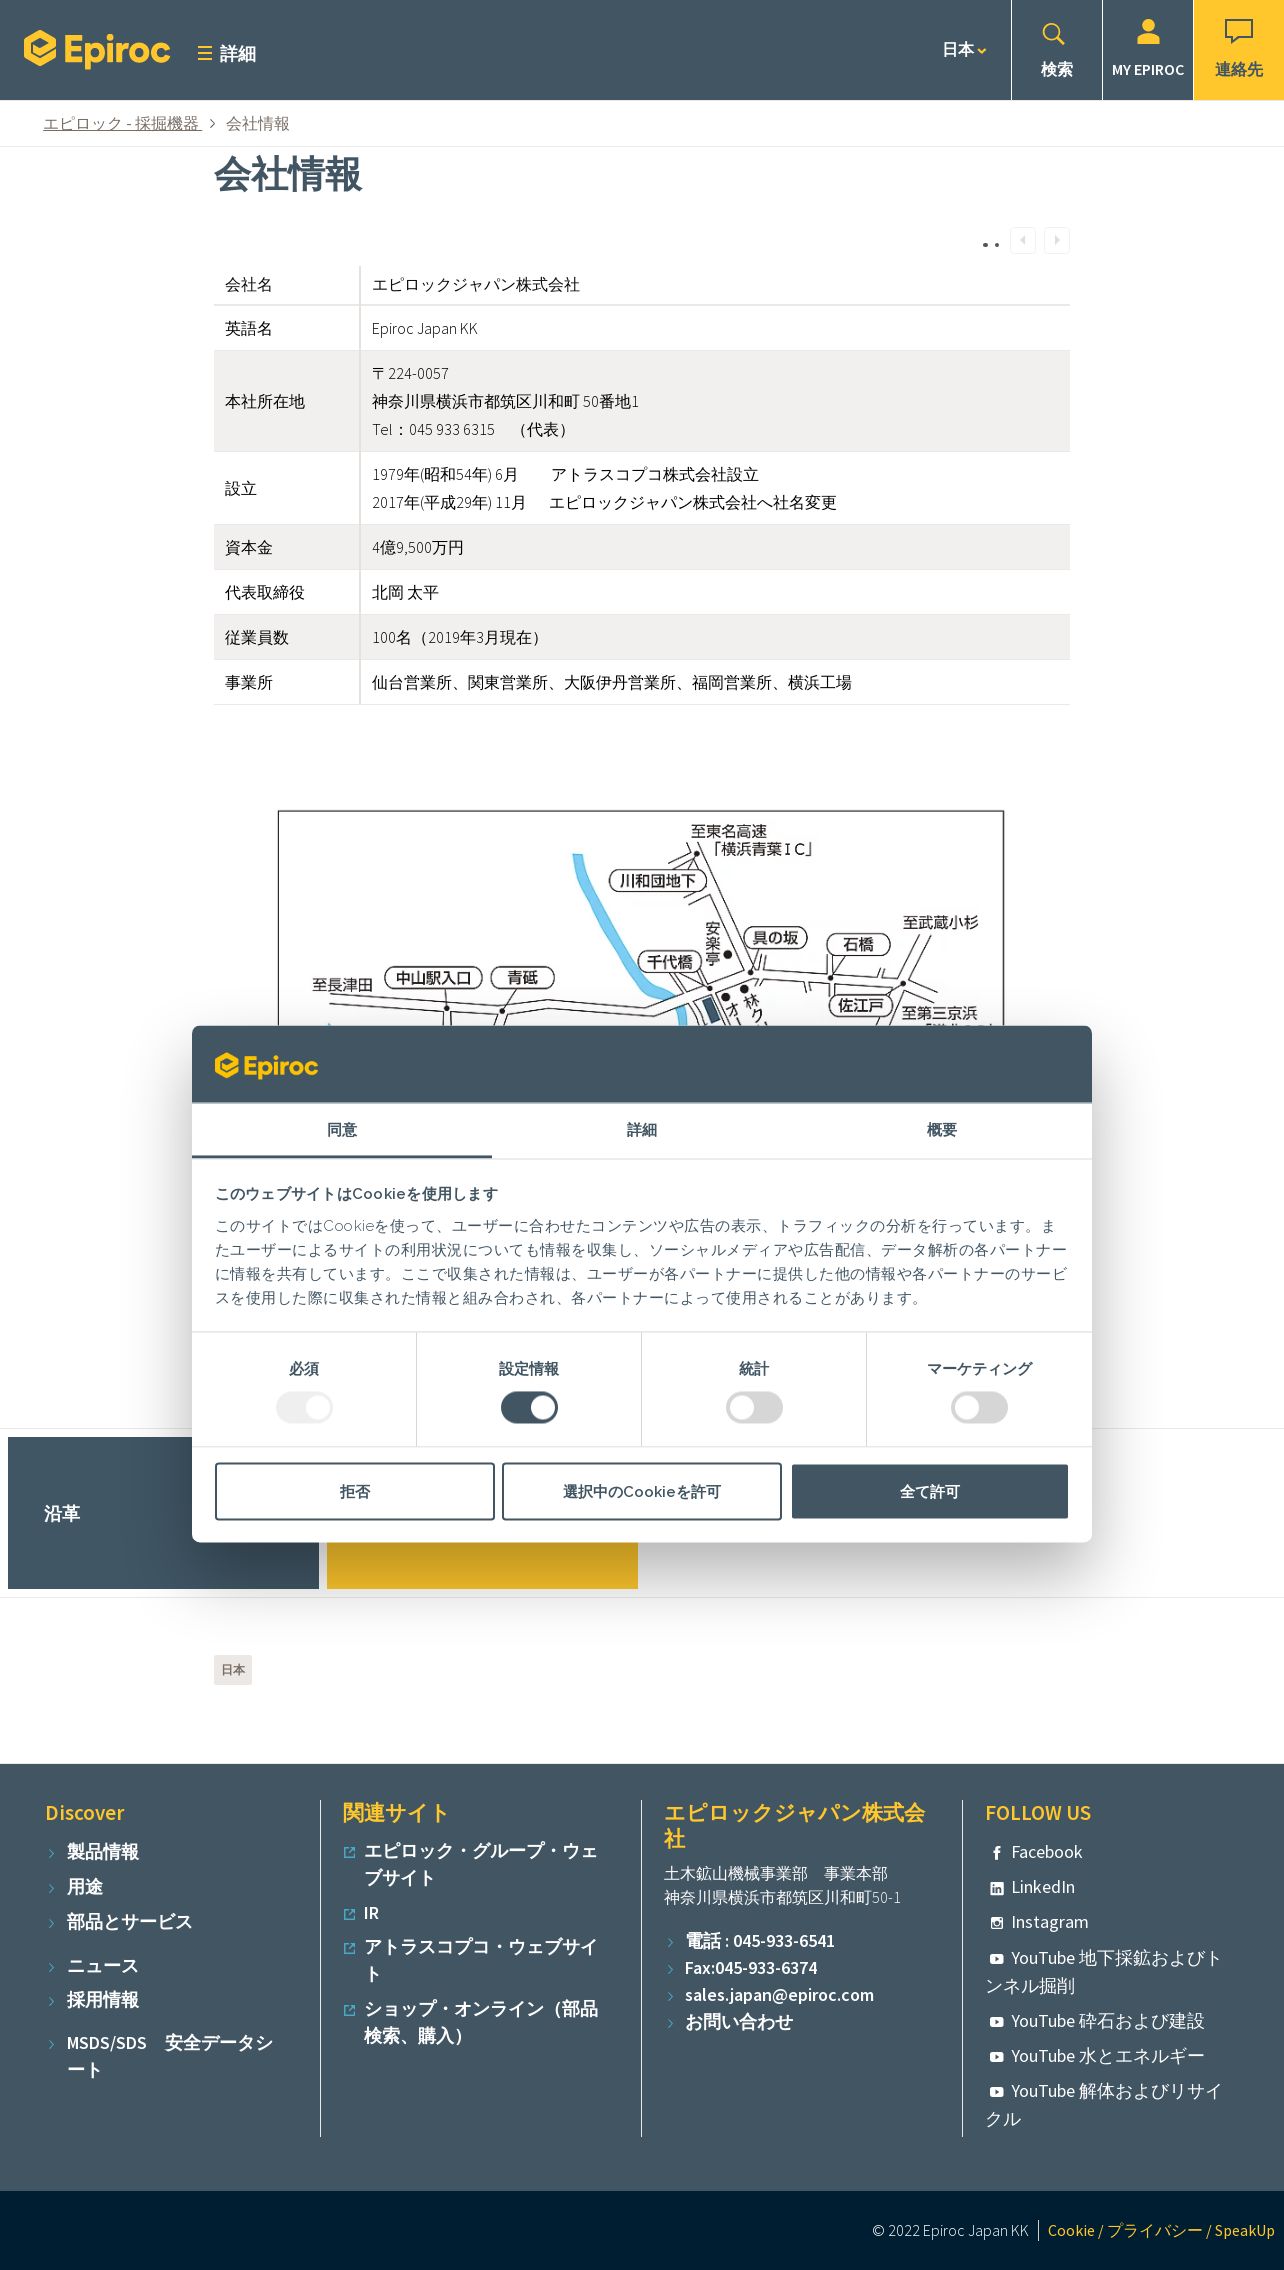Image resolution: width=1284 pixels, height=2270 pixels.
Task: Click the 全て許可 button
Action: (x=930, y=1491)
